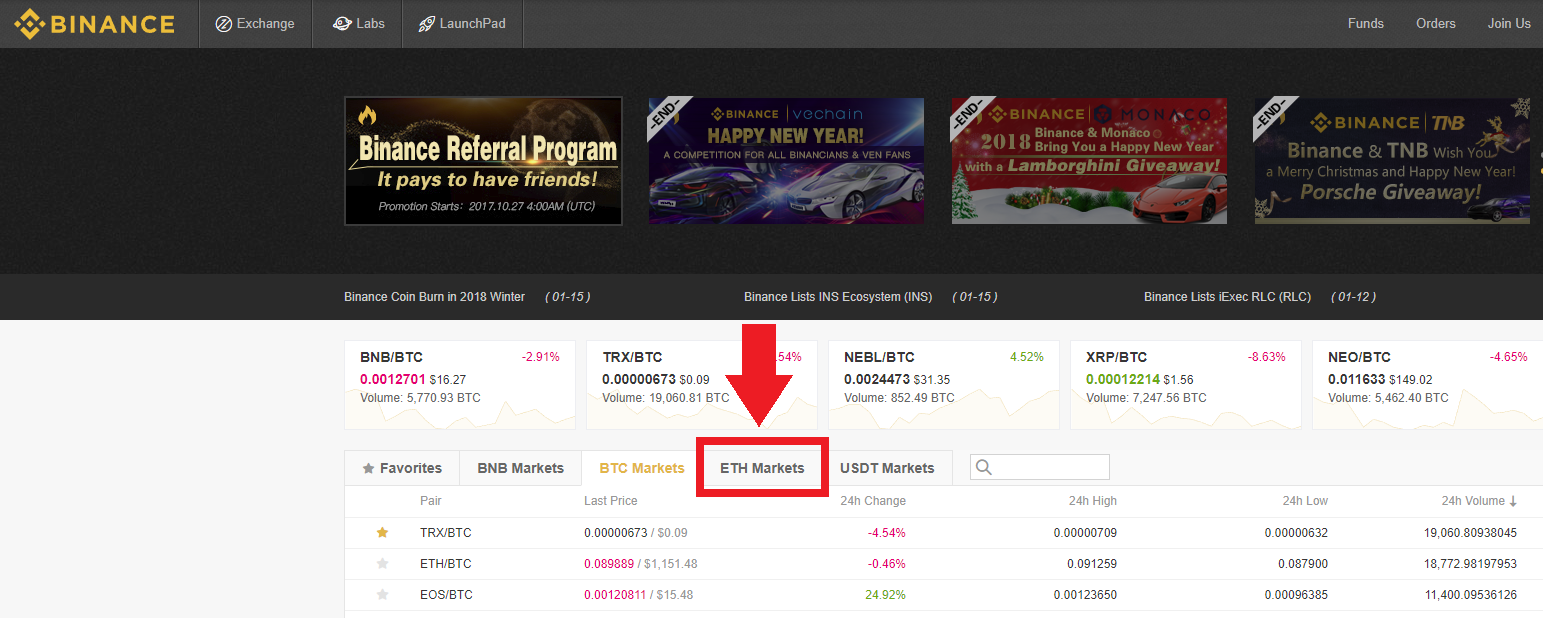Image resolution: width=1543 pixels, height=618 pixels.
Task: Click the TRX/BTC volume 19,060.80938045
Action: pyautogui.click(x=1470, y=533)
